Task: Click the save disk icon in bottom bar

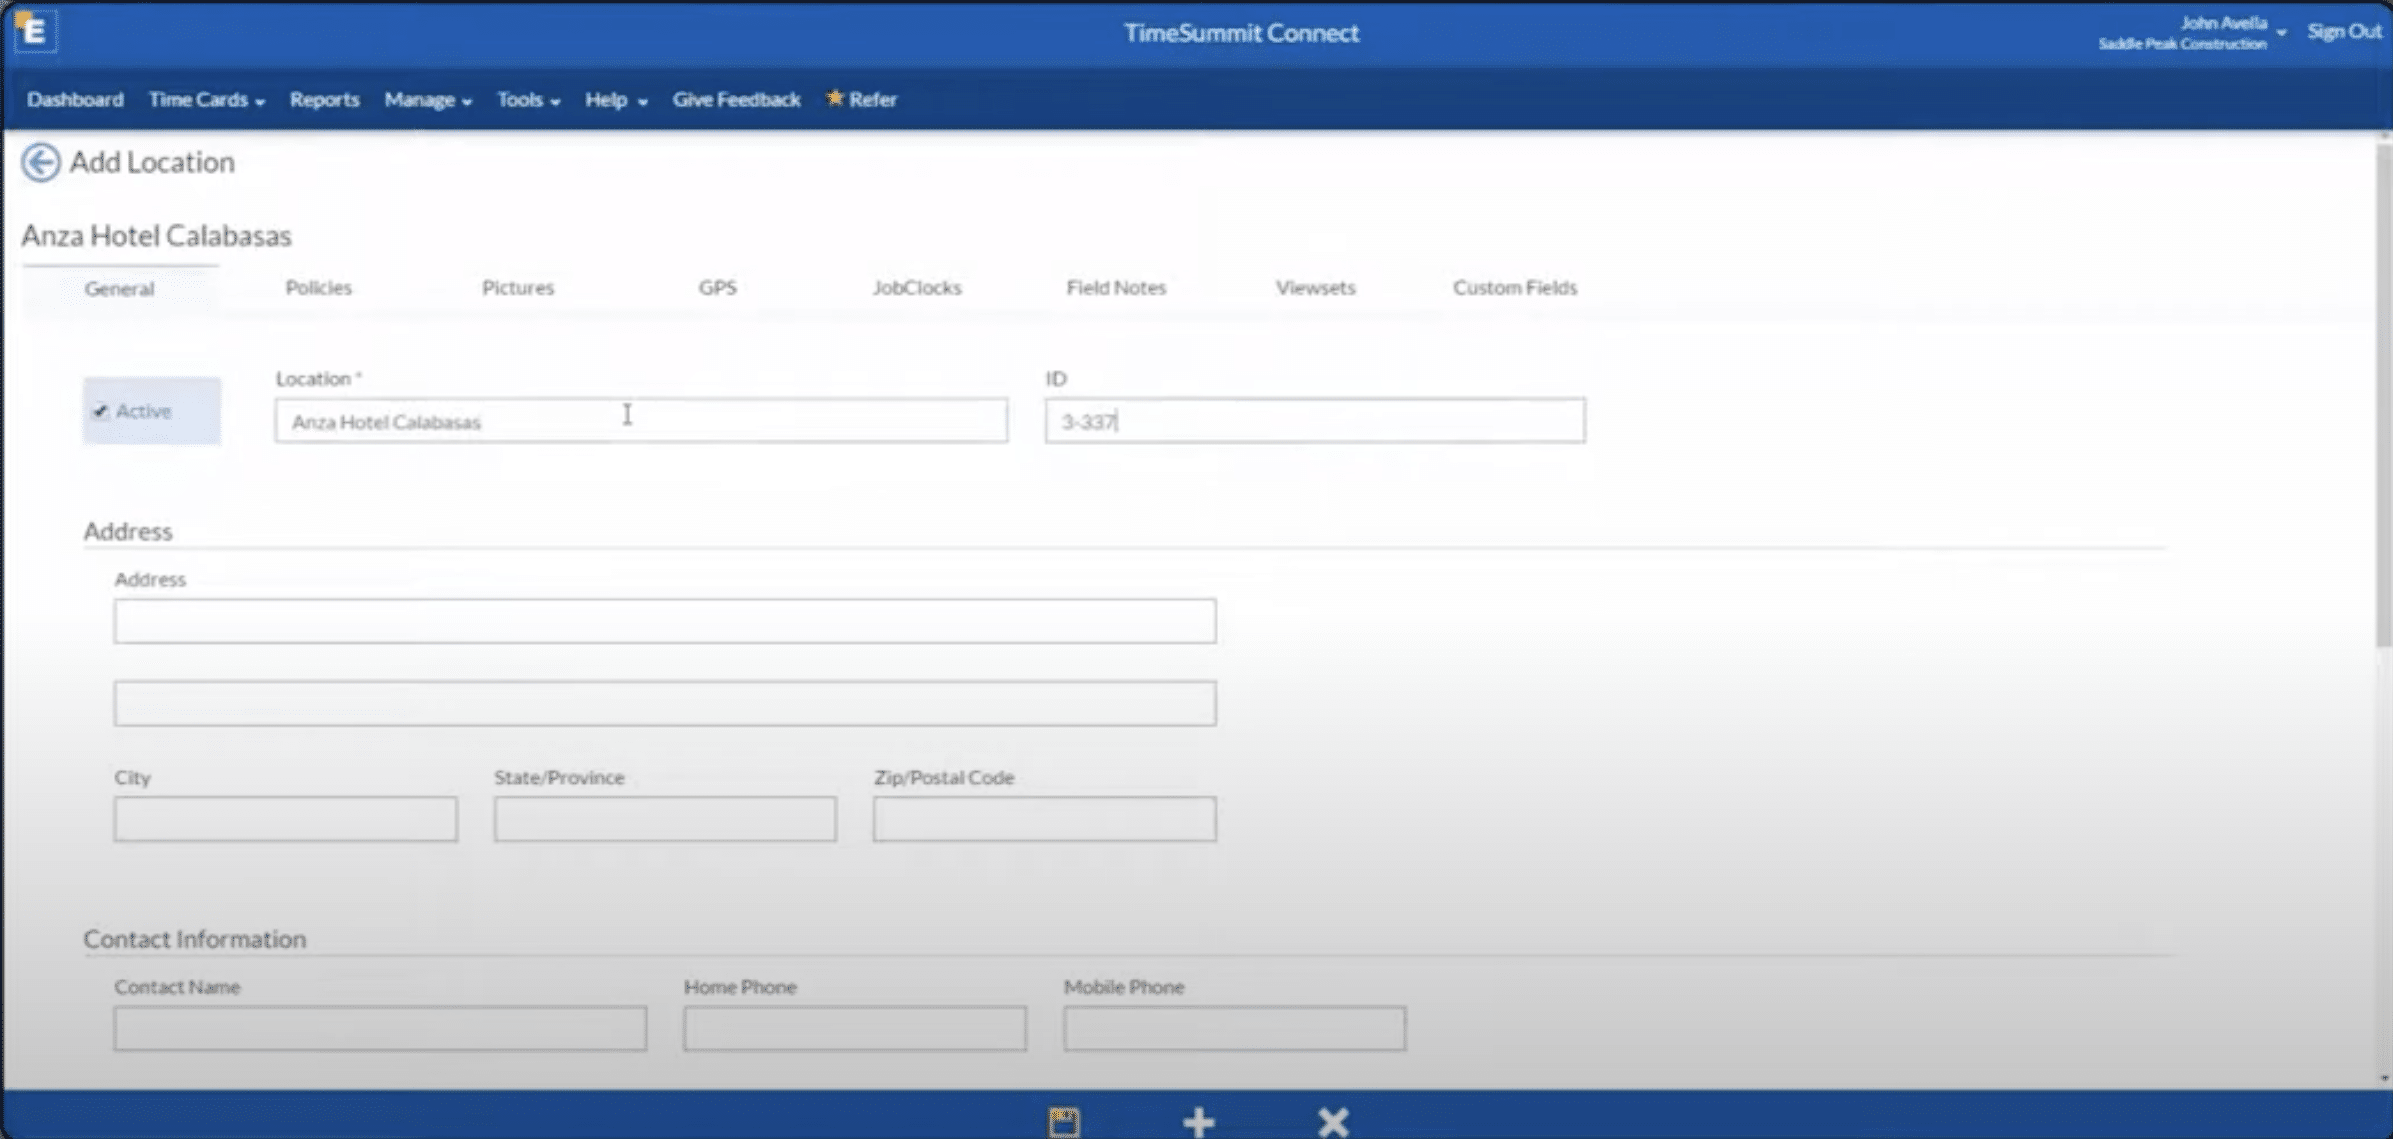Action: coord(1064,1121)
